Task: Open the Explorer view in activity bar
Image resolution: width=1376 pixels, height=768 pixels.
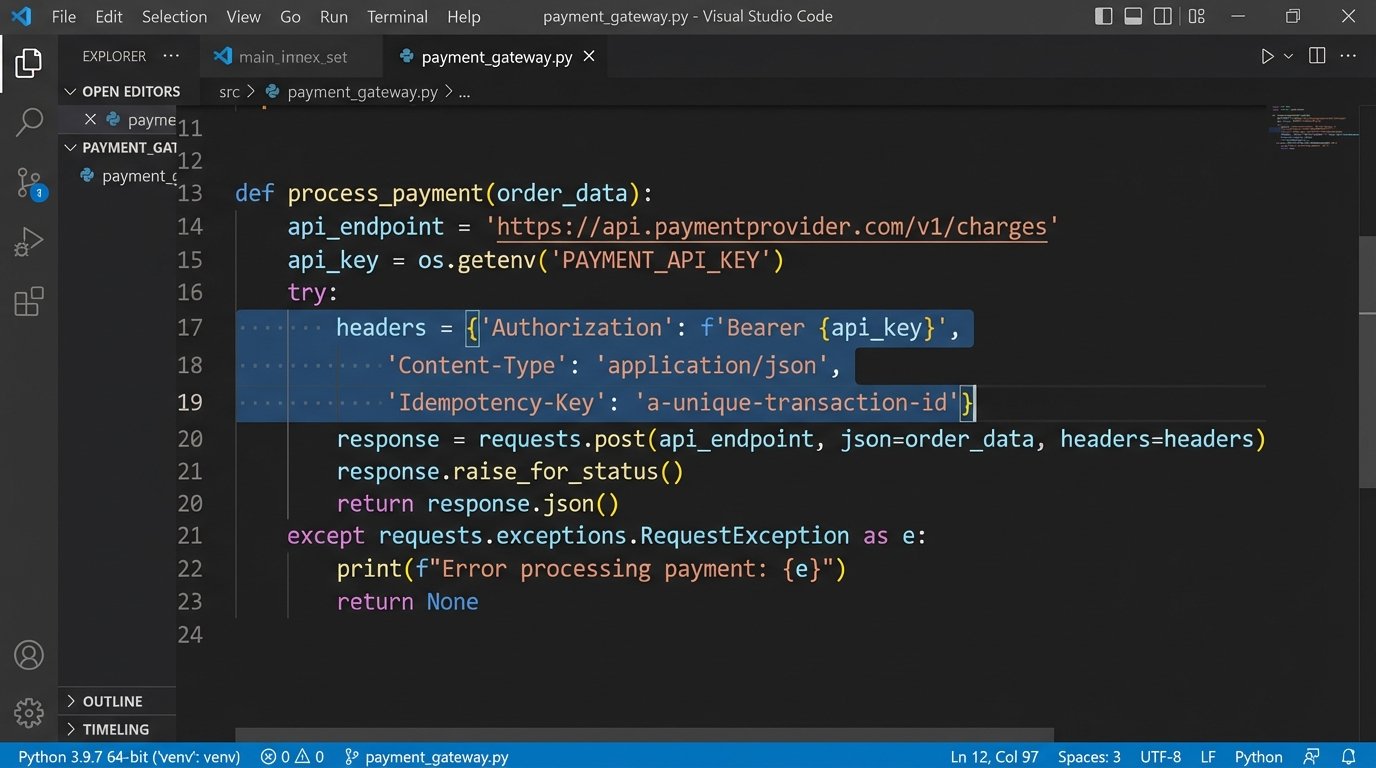Action: coord(28,63)
